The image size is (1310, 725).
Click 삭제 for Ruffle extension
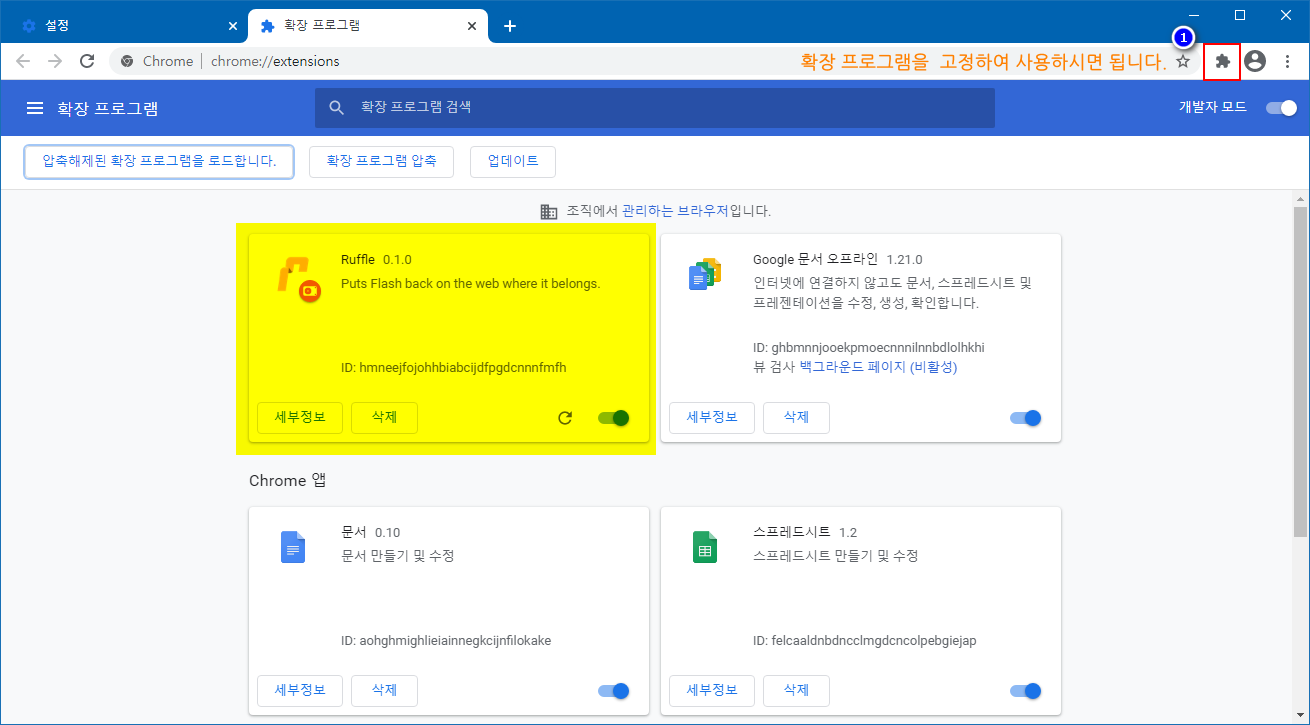pyautogui.click(x=384, y=418)
